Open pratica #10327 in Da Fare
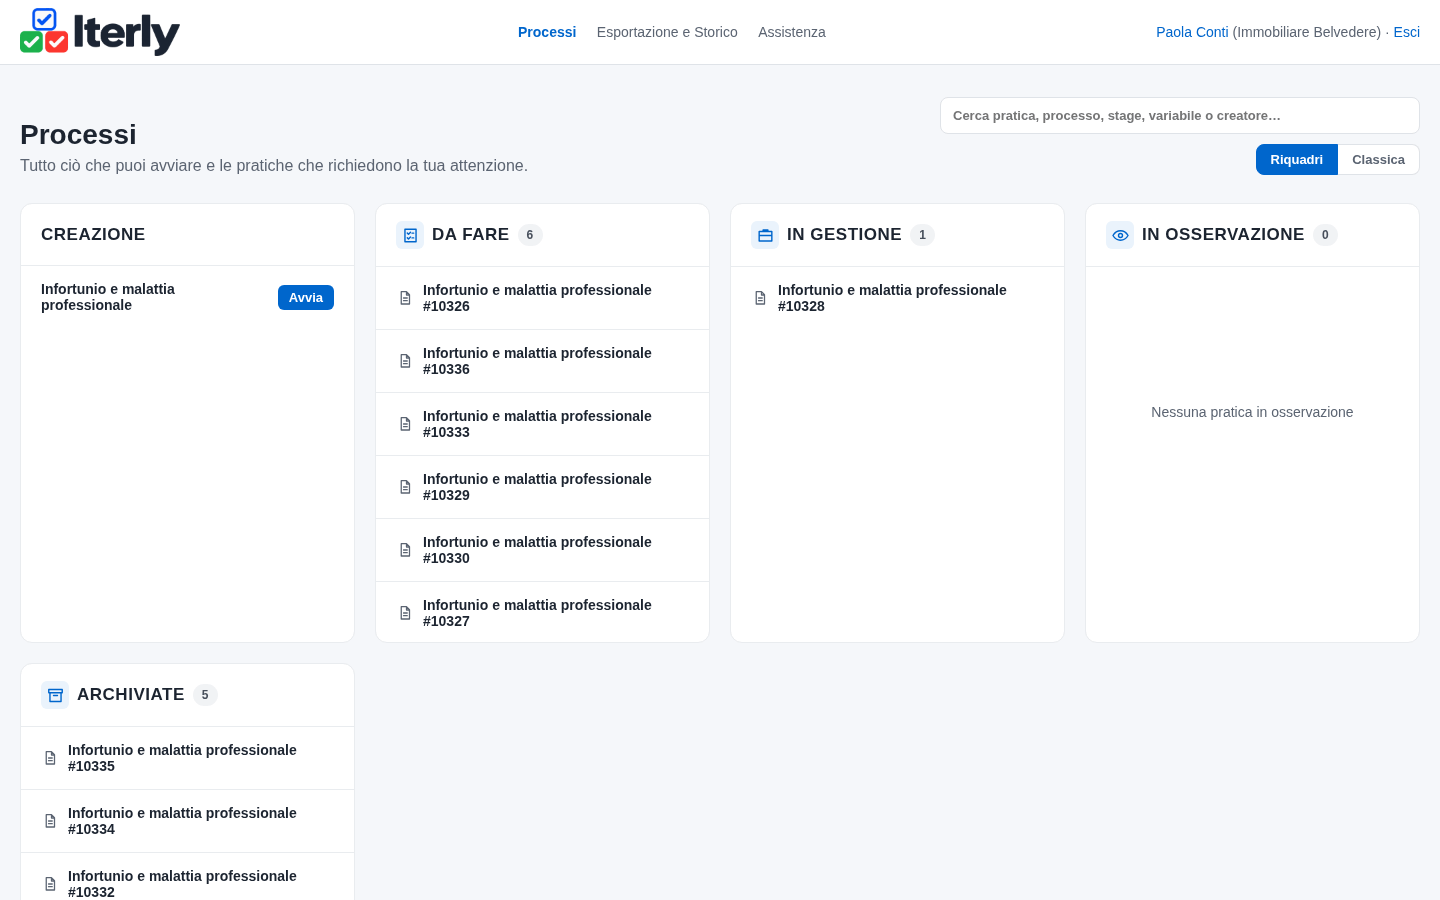 (x=542, y=613)
